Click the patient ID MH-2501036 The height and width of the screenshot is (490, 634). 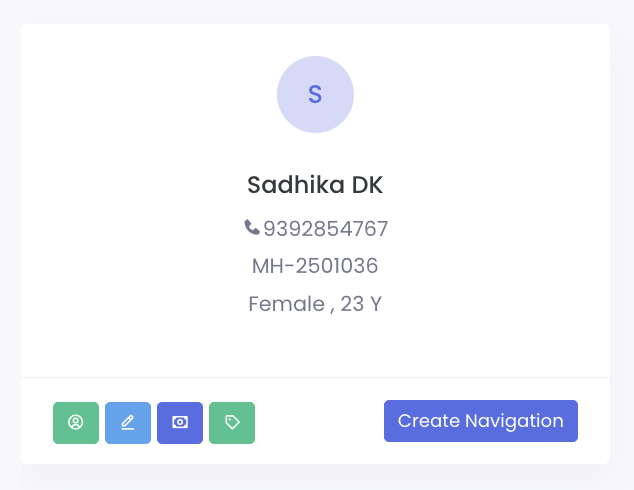(x=315, y=266)
